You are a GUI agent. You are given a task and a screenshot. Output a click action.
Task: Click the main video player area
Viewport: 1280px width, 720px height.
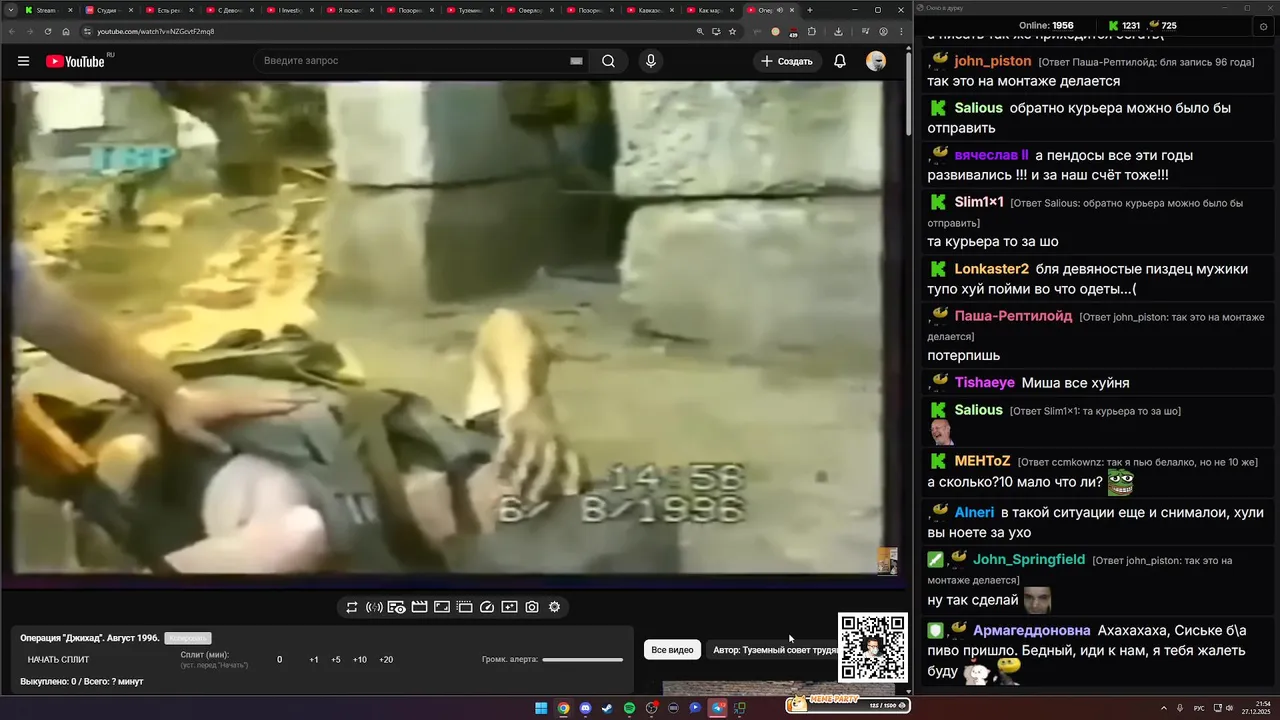[447, 328]
